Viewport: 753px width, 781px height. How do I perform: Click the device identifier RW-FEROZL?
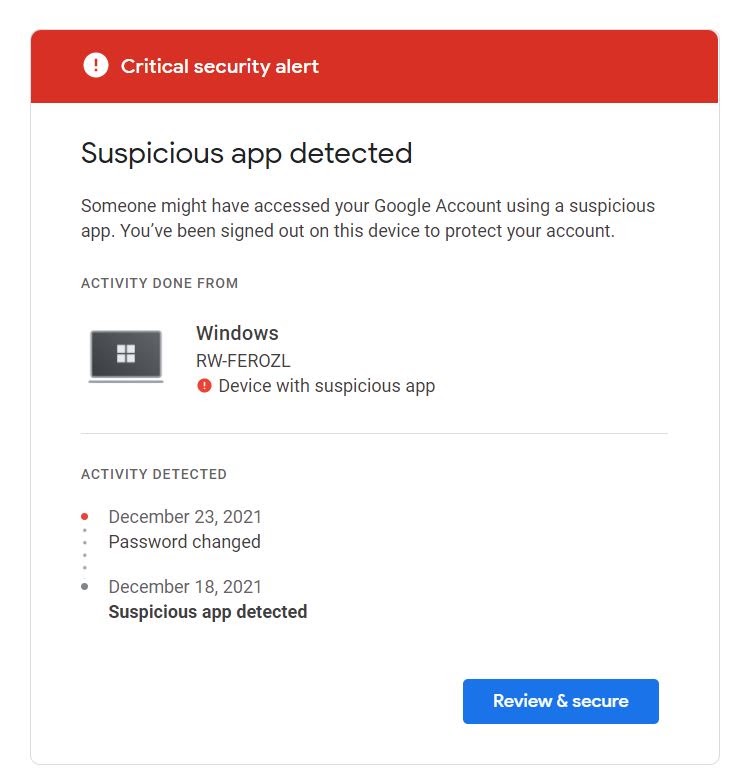click(x=243, y=361)
